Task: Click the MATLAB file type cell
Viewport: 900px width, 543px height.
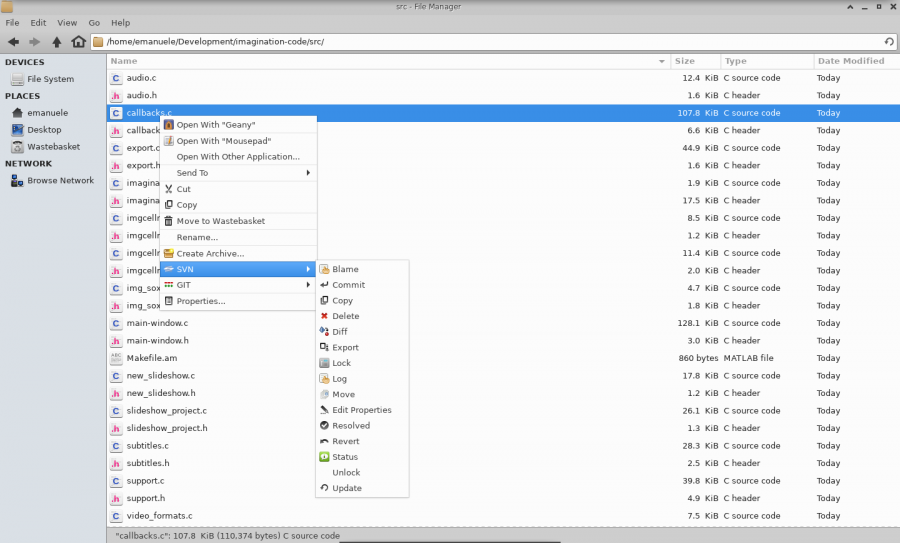Action: 748,358
